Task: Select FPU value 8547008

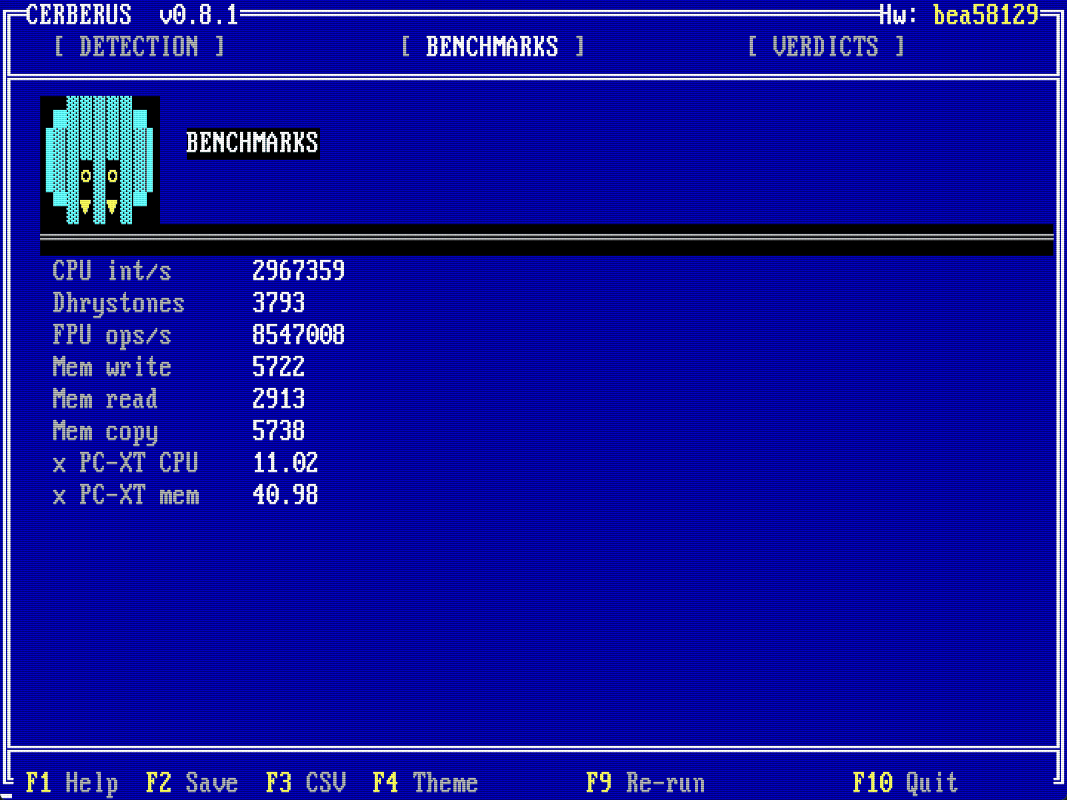Action: click(x=298, y=335)
